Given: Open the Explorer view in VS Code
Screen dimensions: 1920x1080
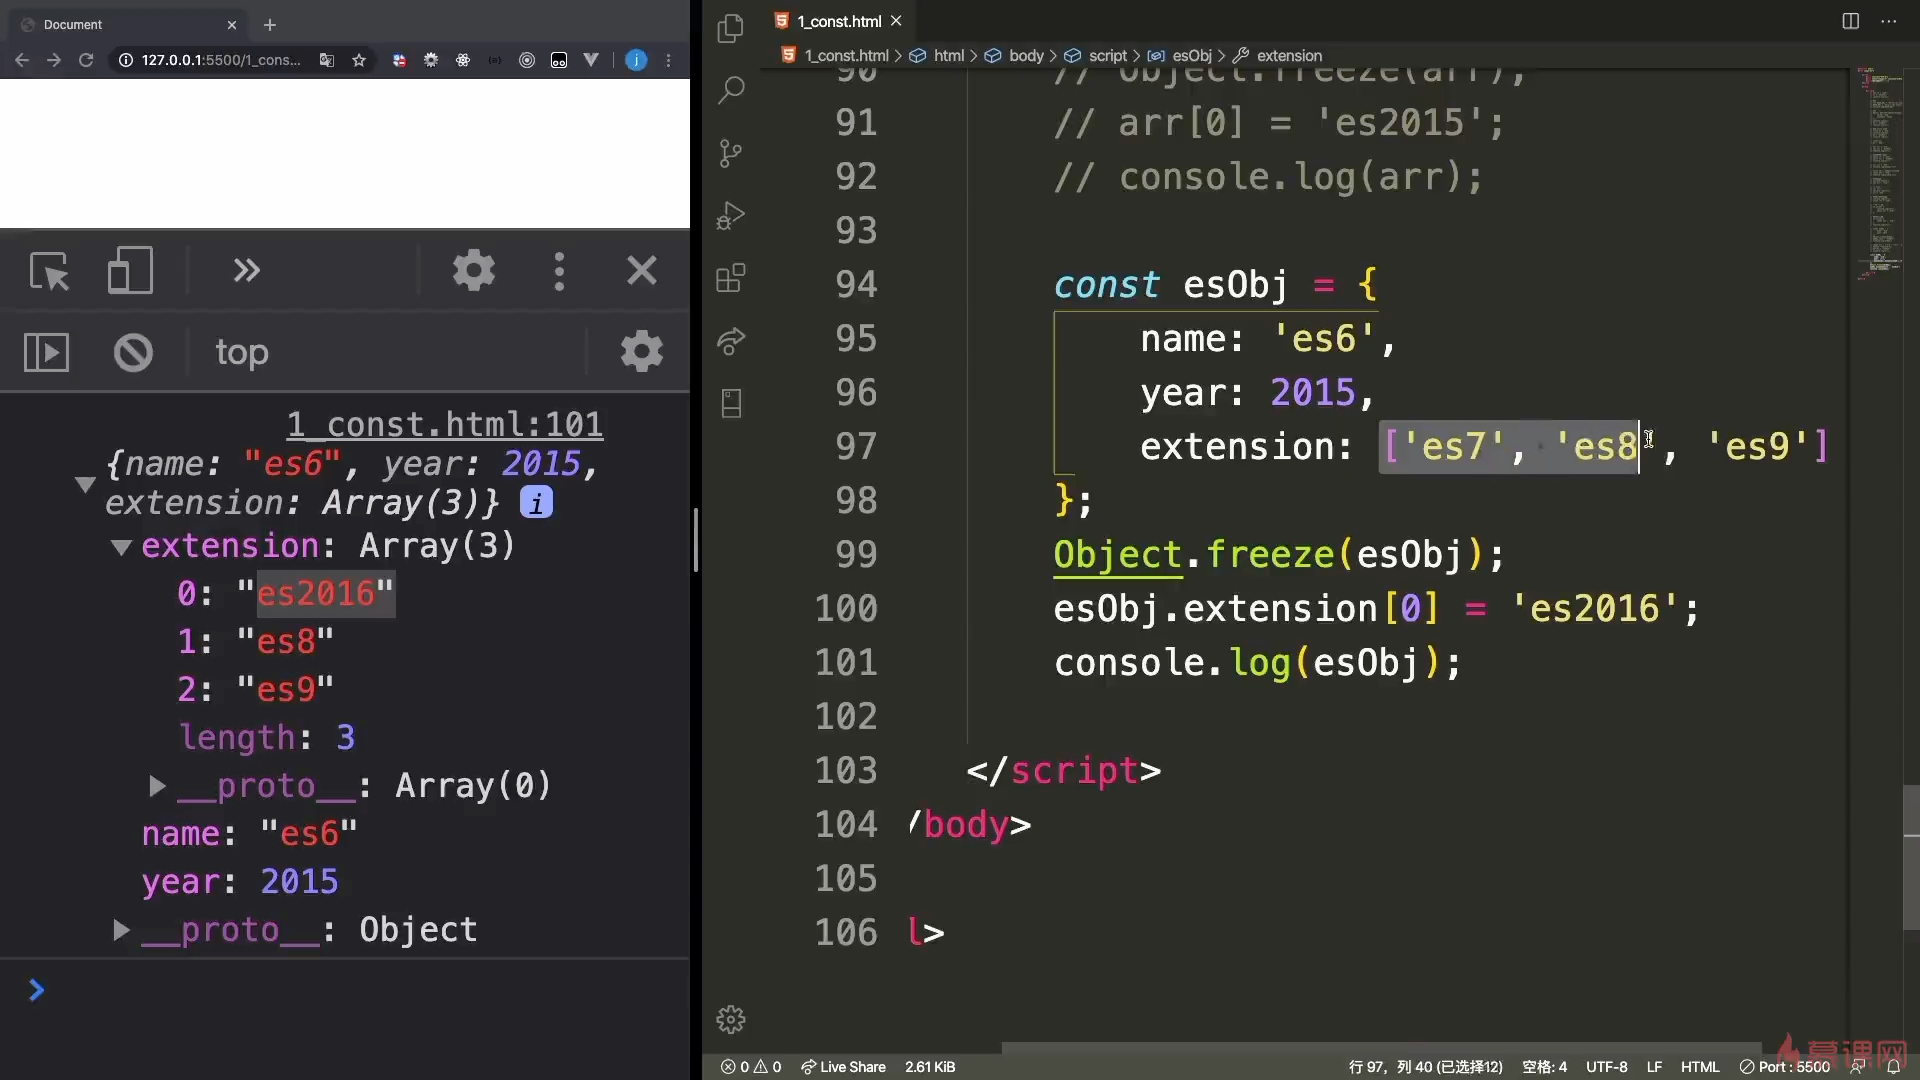Looking at the screenshot, I should tap(731, 28).
